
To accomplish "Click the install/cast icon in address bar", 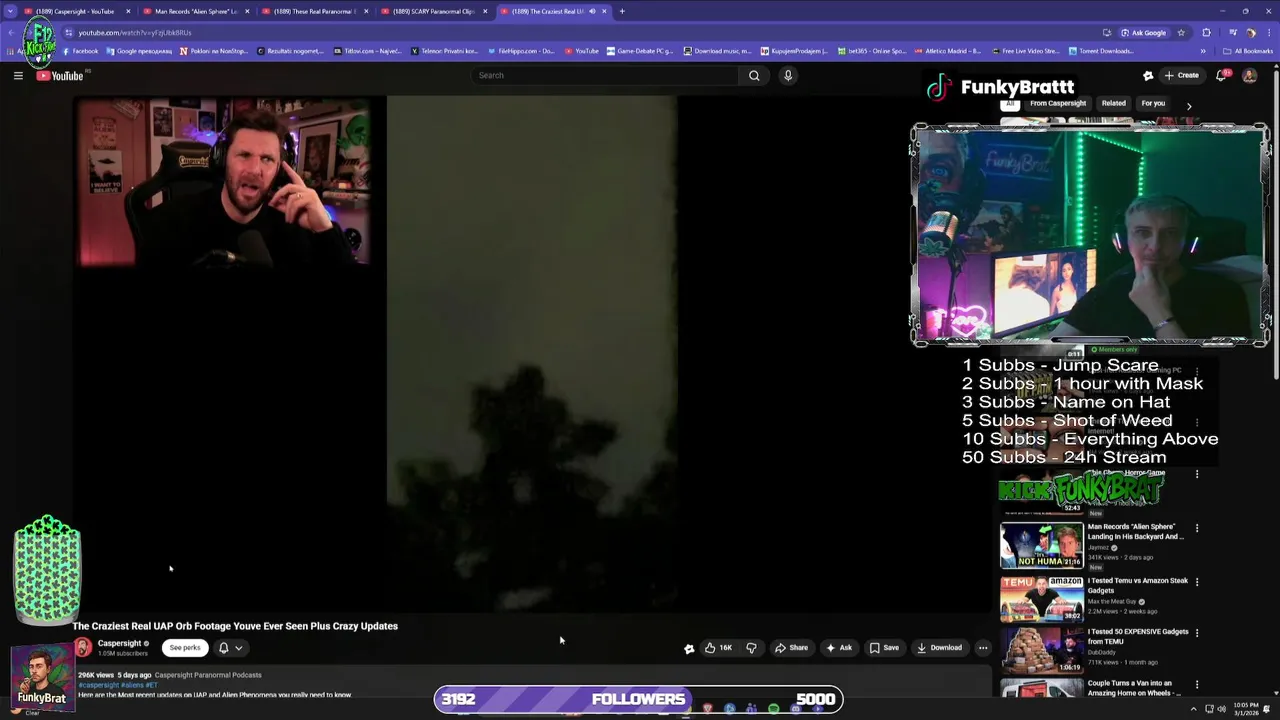I will click(x=1106, y=32).
